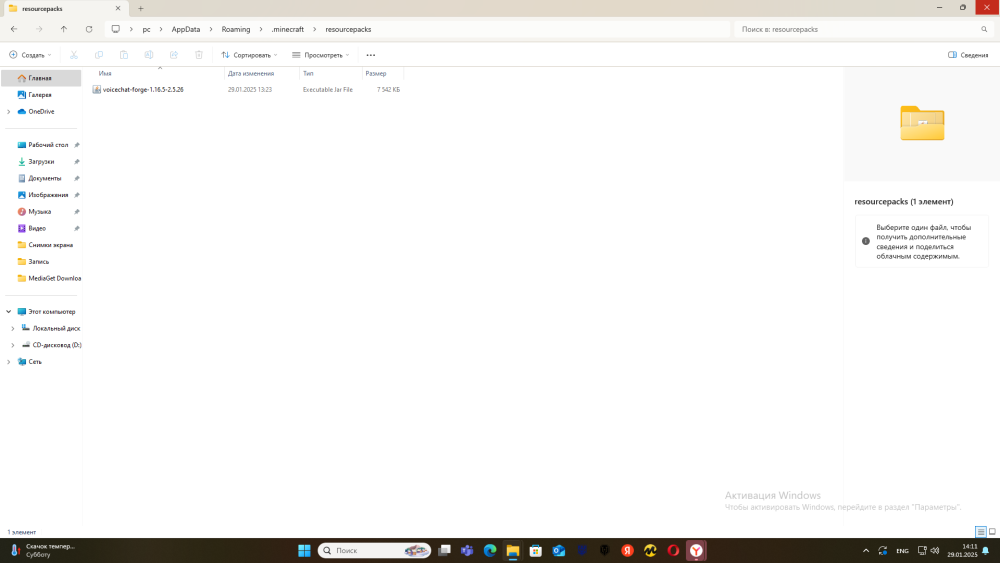
Task: Navigate to .minecraft in breadcrumb
Action: point(288,29)
